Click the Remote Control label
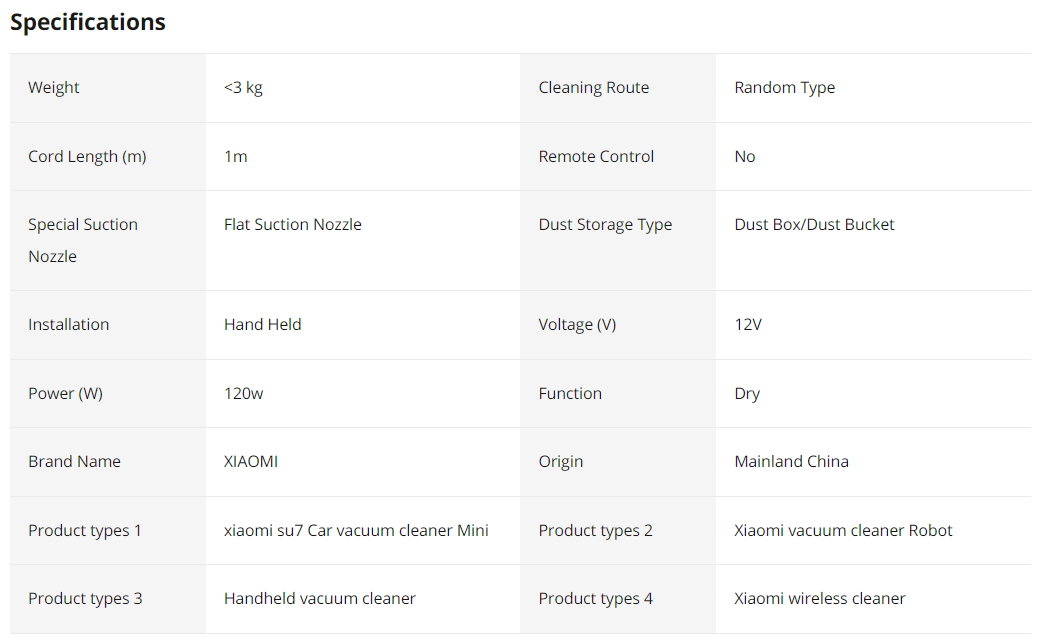Viewport: 1042px width, 644px height. pos(596,156)
